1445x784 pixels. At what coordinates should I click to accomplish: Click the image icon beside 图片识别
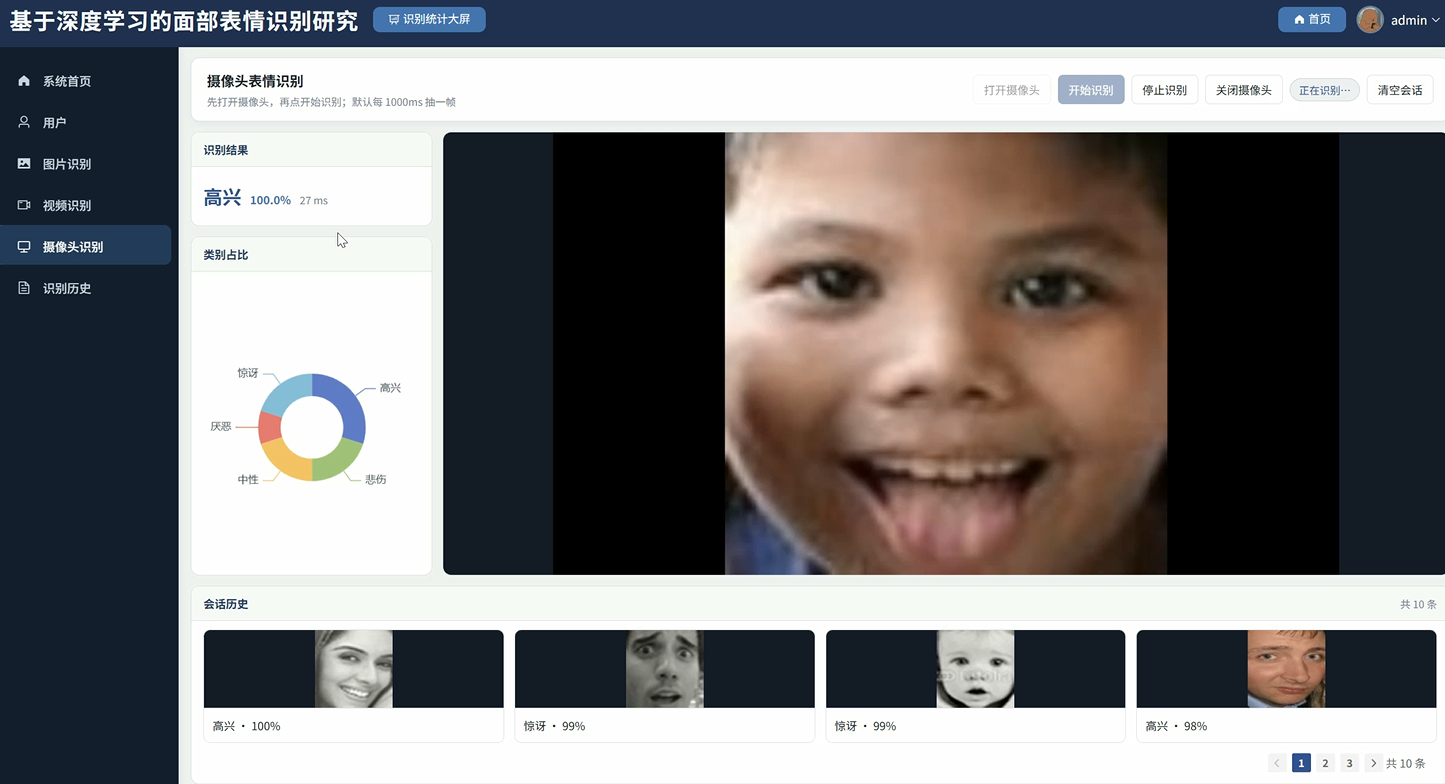click(24, 164)
